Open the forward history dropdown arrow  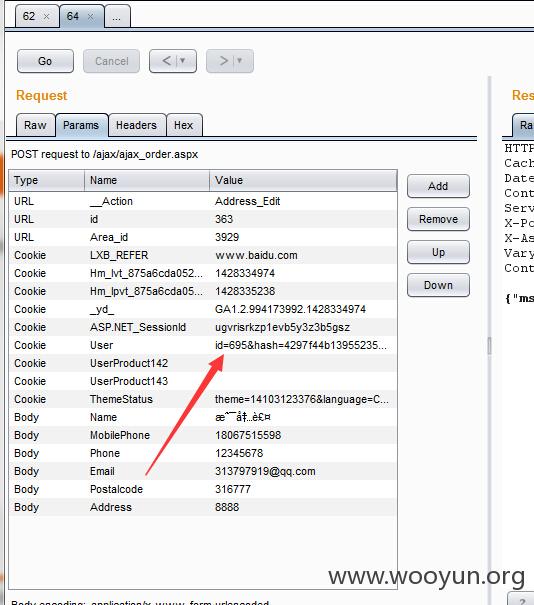coord(240,61)
